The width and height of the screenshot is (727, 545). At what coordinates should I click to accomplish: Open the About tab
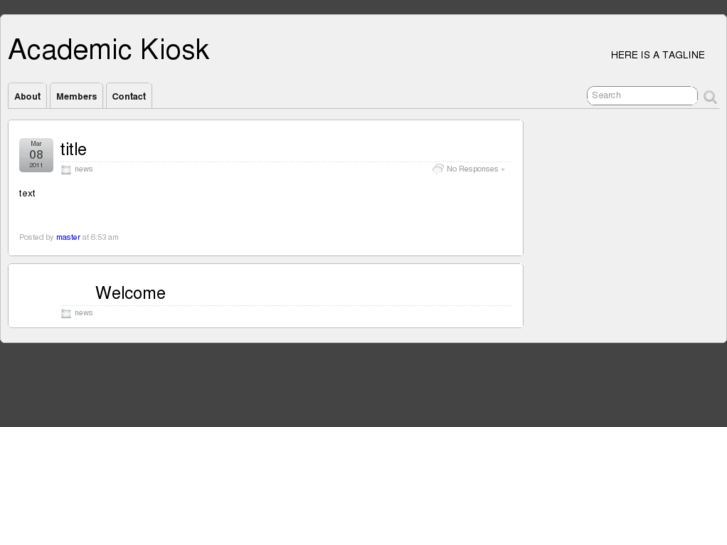point(27,96)
